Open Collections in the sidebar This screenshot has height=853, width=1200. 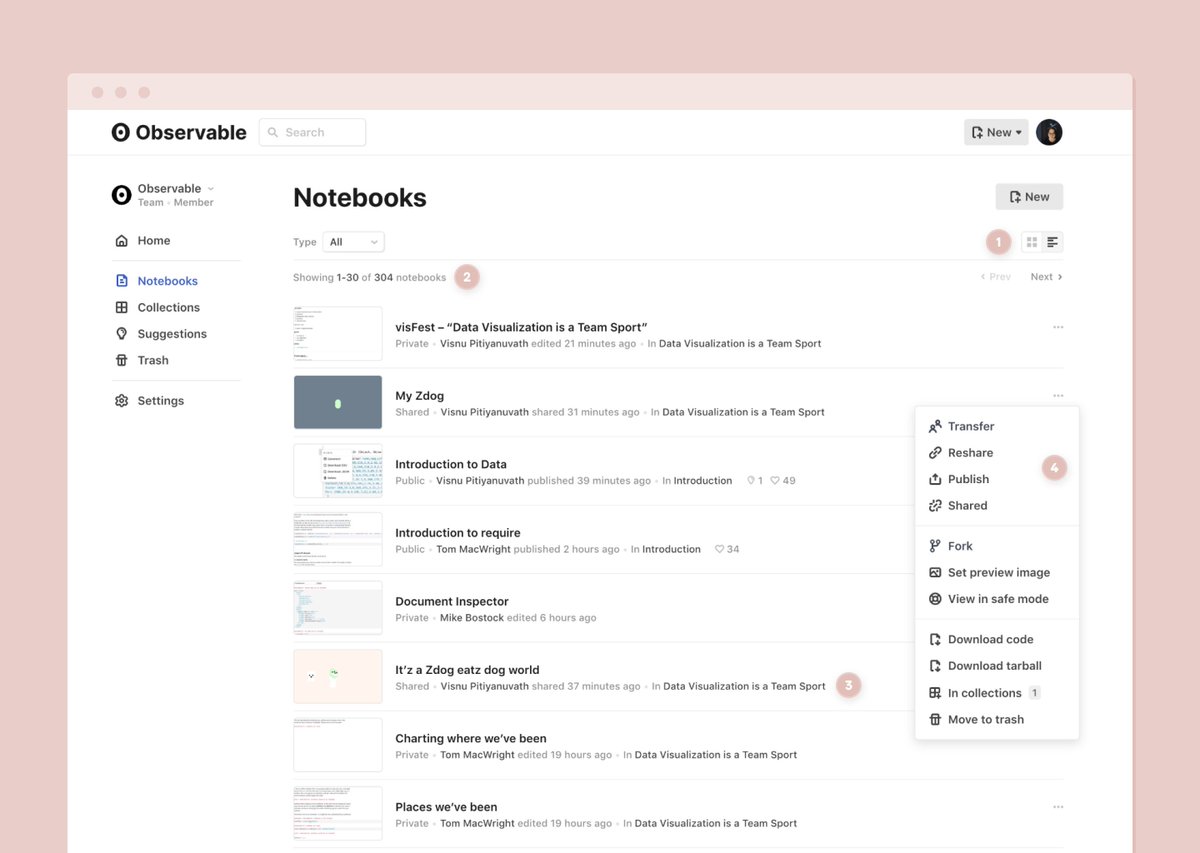click(169, 308)
